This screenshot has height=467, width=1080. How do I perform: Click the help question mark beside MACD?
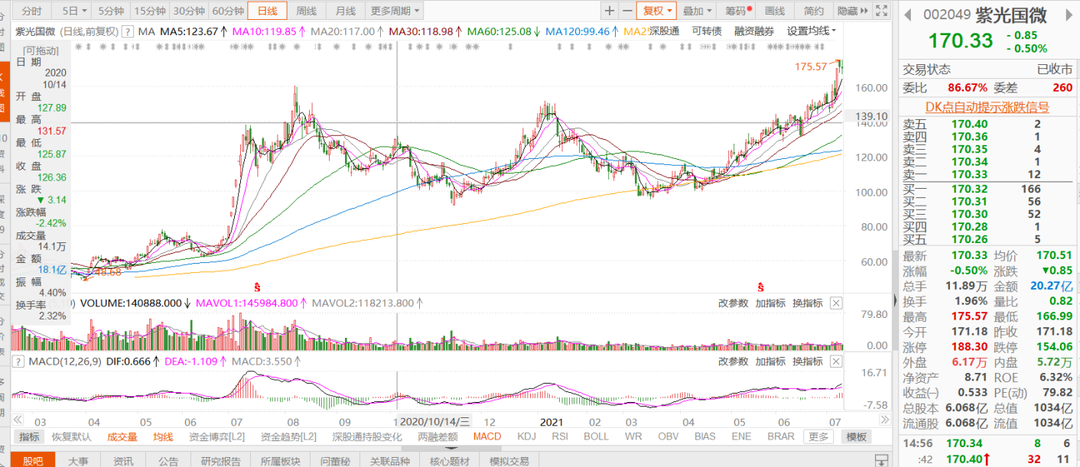[19, 362]
